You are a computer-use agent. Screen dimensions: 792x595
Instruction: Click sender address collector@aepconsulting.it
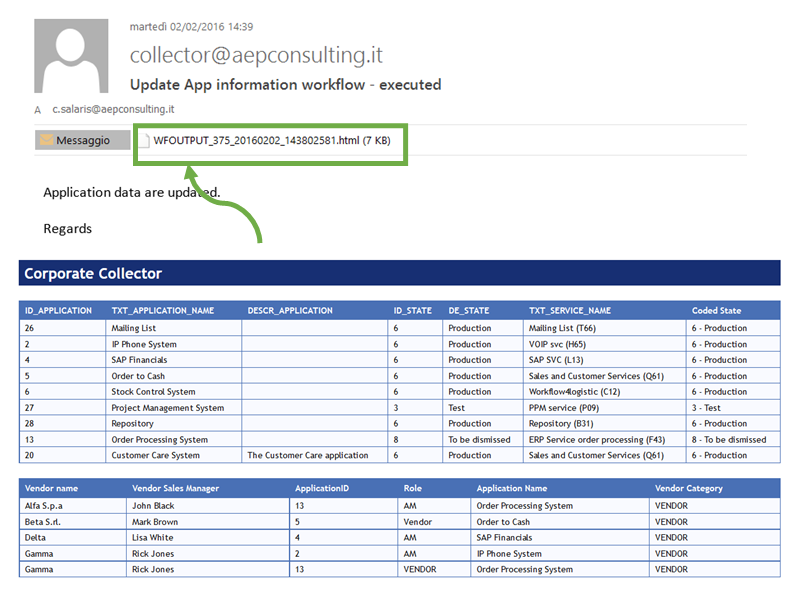point(256,55)
